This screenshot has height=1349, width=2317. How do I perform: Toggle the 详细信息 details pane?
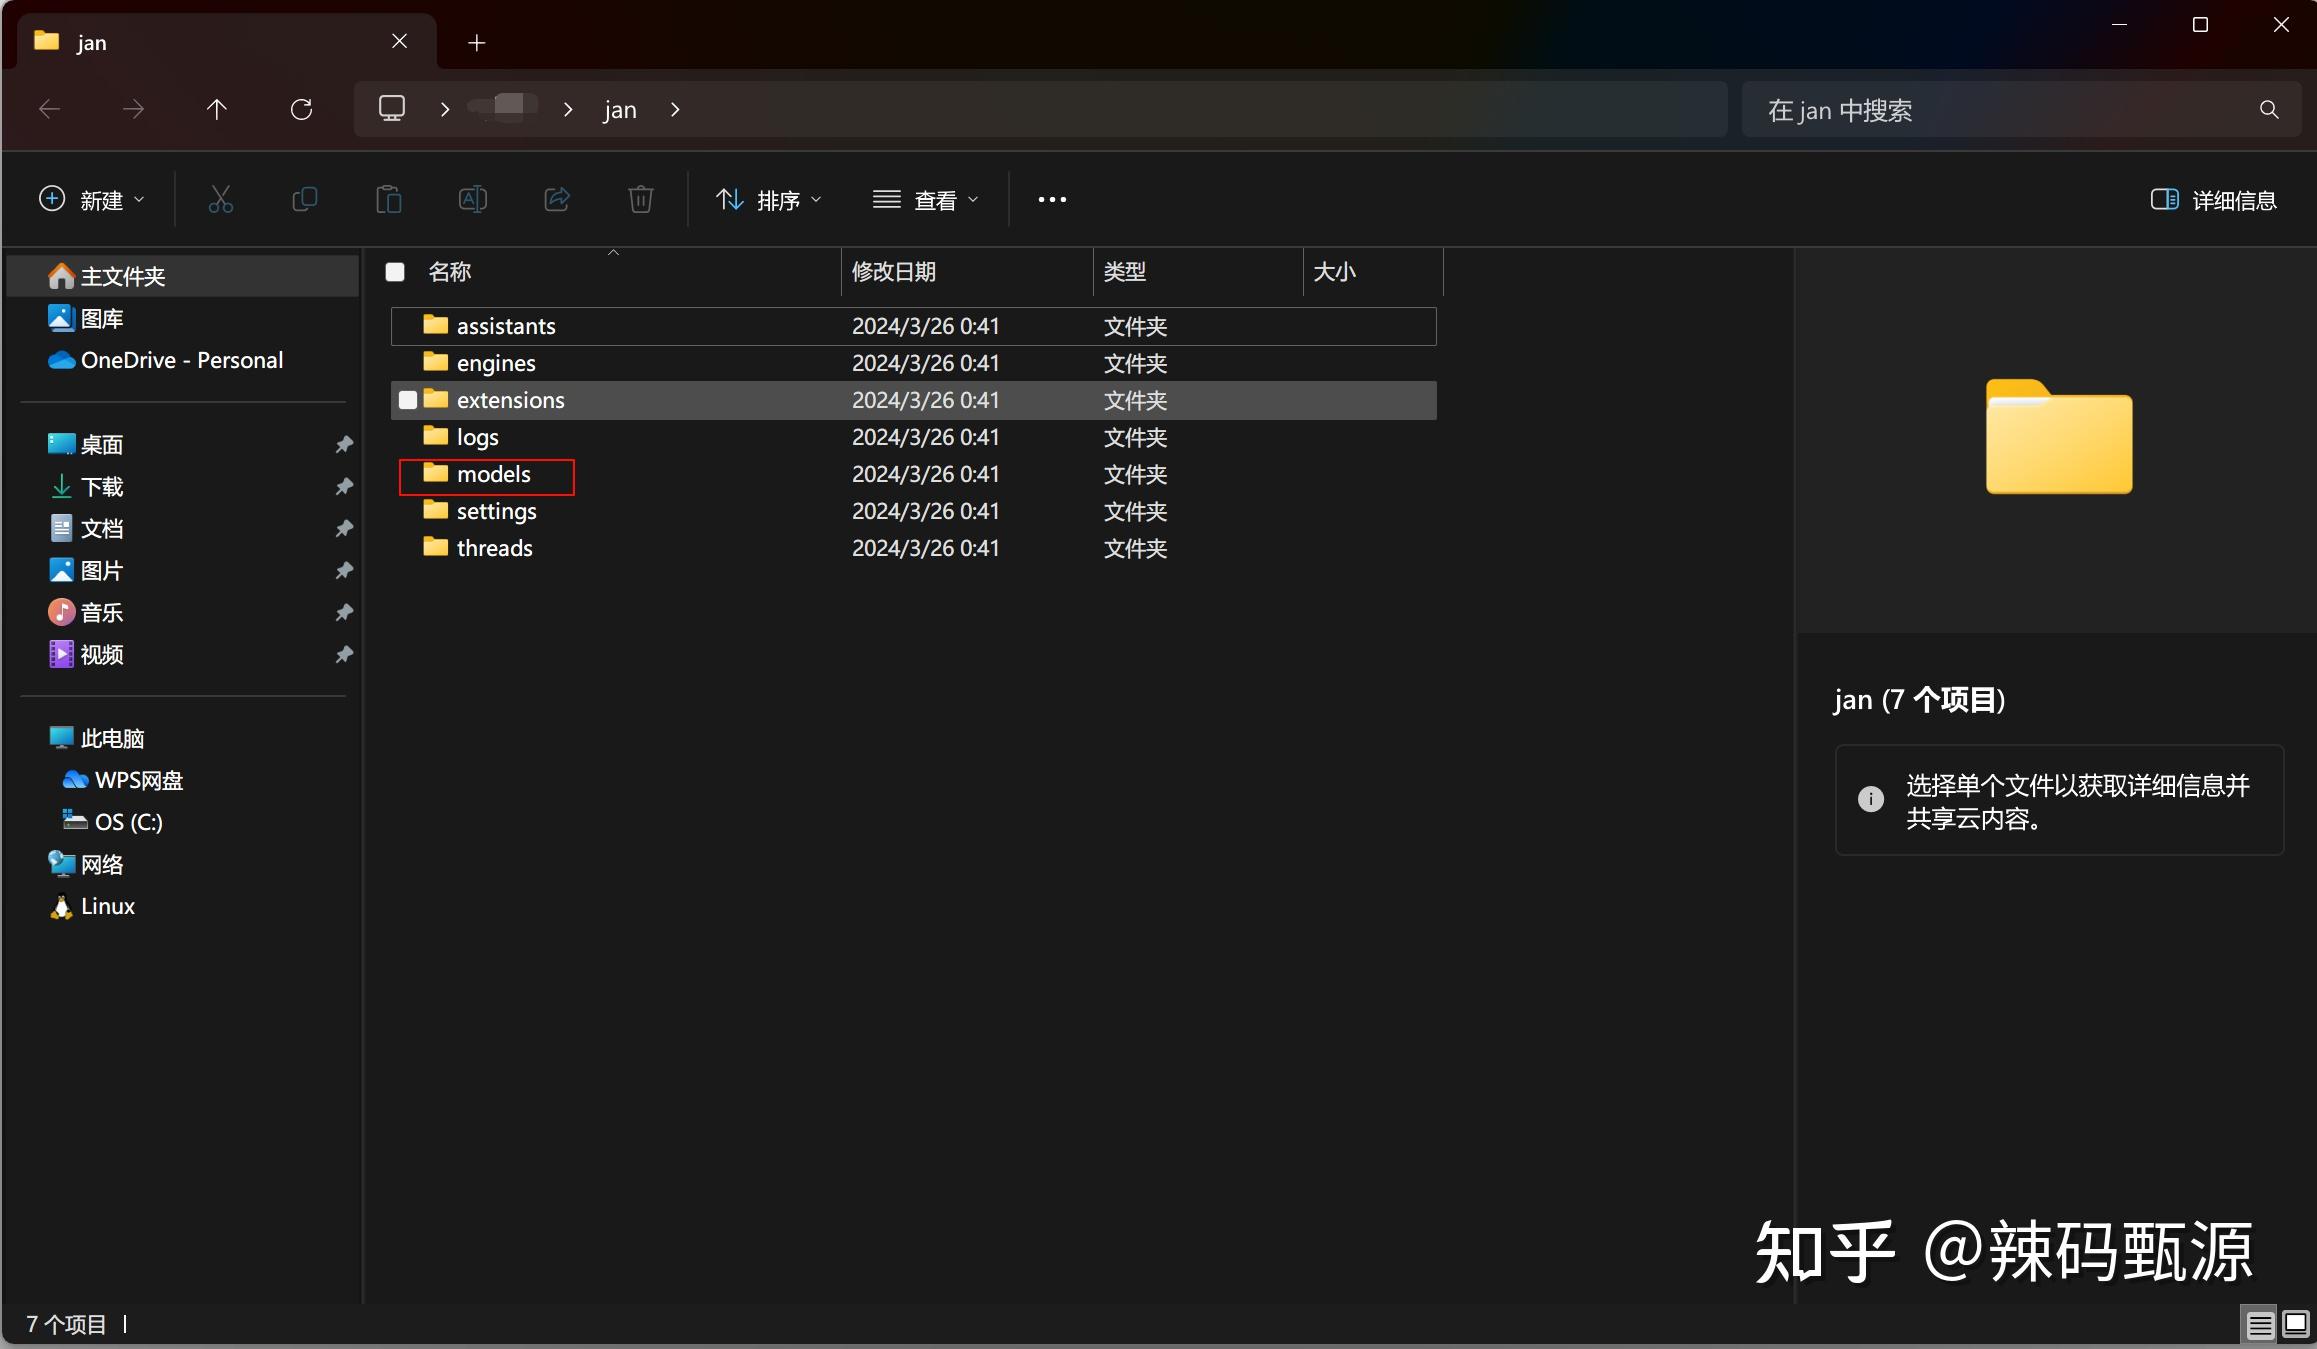[x=2212, y=199]
